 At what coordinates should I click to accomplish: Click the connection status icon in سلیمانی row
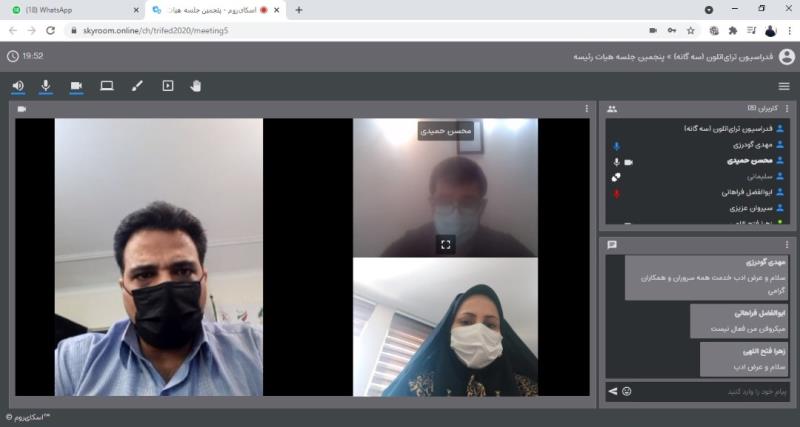click(x=616, y=178)
